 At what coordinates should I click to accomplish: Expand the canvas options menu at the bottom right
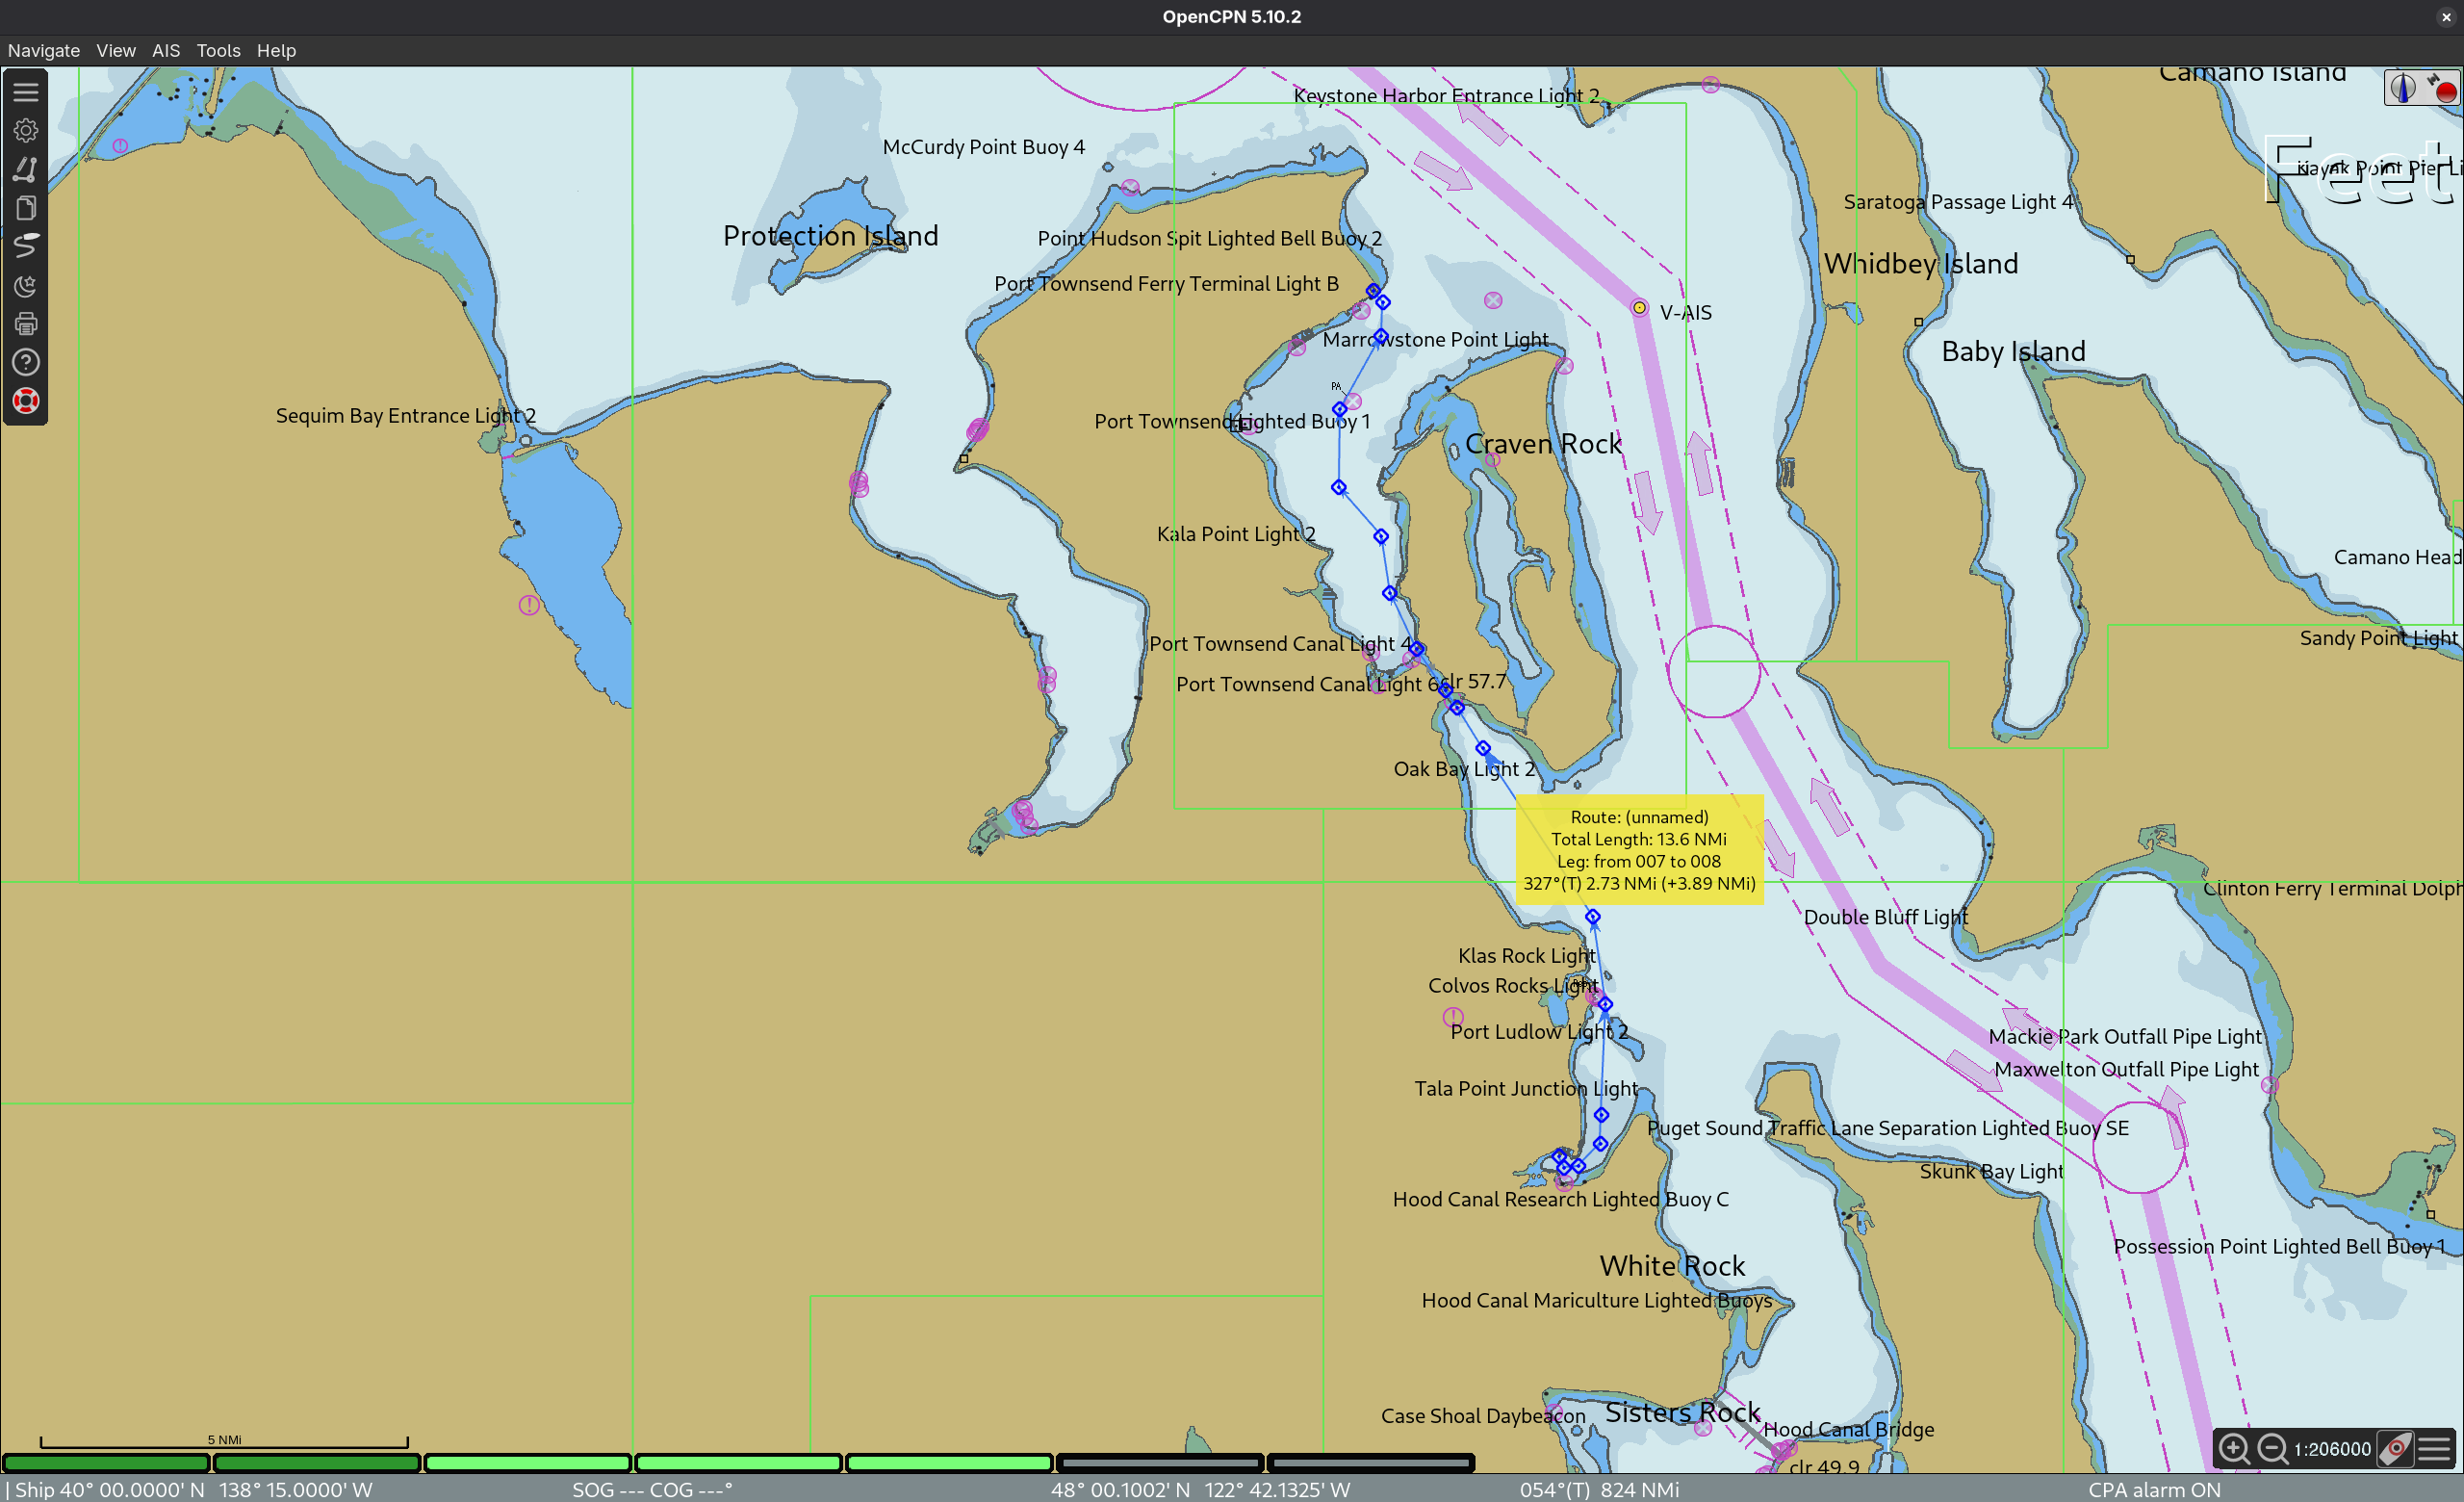(x=2435, y=1448)
